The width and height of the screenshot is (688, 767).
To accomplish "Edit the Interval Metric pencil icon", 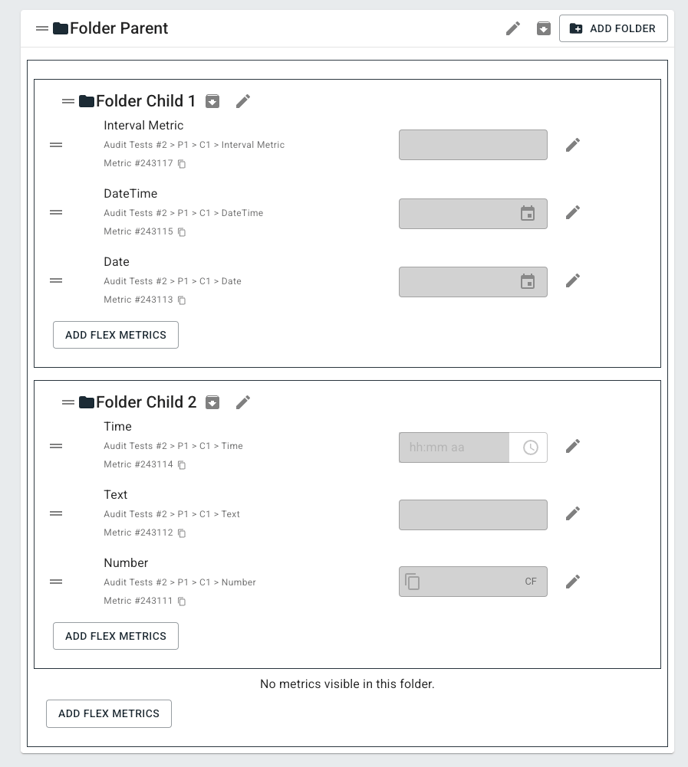I will coord(573,145).
